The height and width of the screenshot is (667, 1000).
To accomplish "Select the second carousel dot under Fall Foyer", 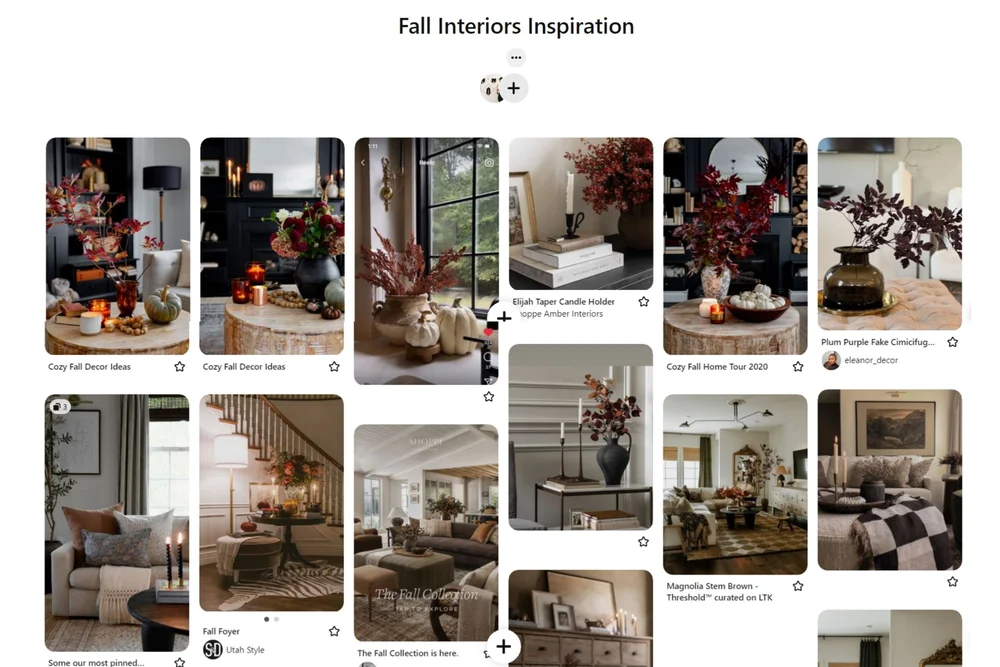I will [276, 619].
